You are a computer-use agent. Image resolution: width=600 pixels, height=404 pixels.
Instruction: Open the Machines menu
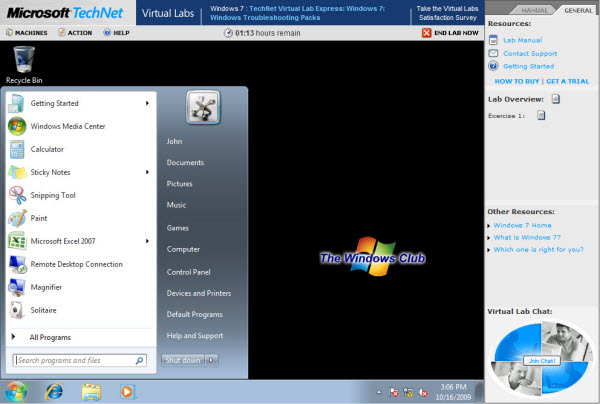click(x=27, y=33)
